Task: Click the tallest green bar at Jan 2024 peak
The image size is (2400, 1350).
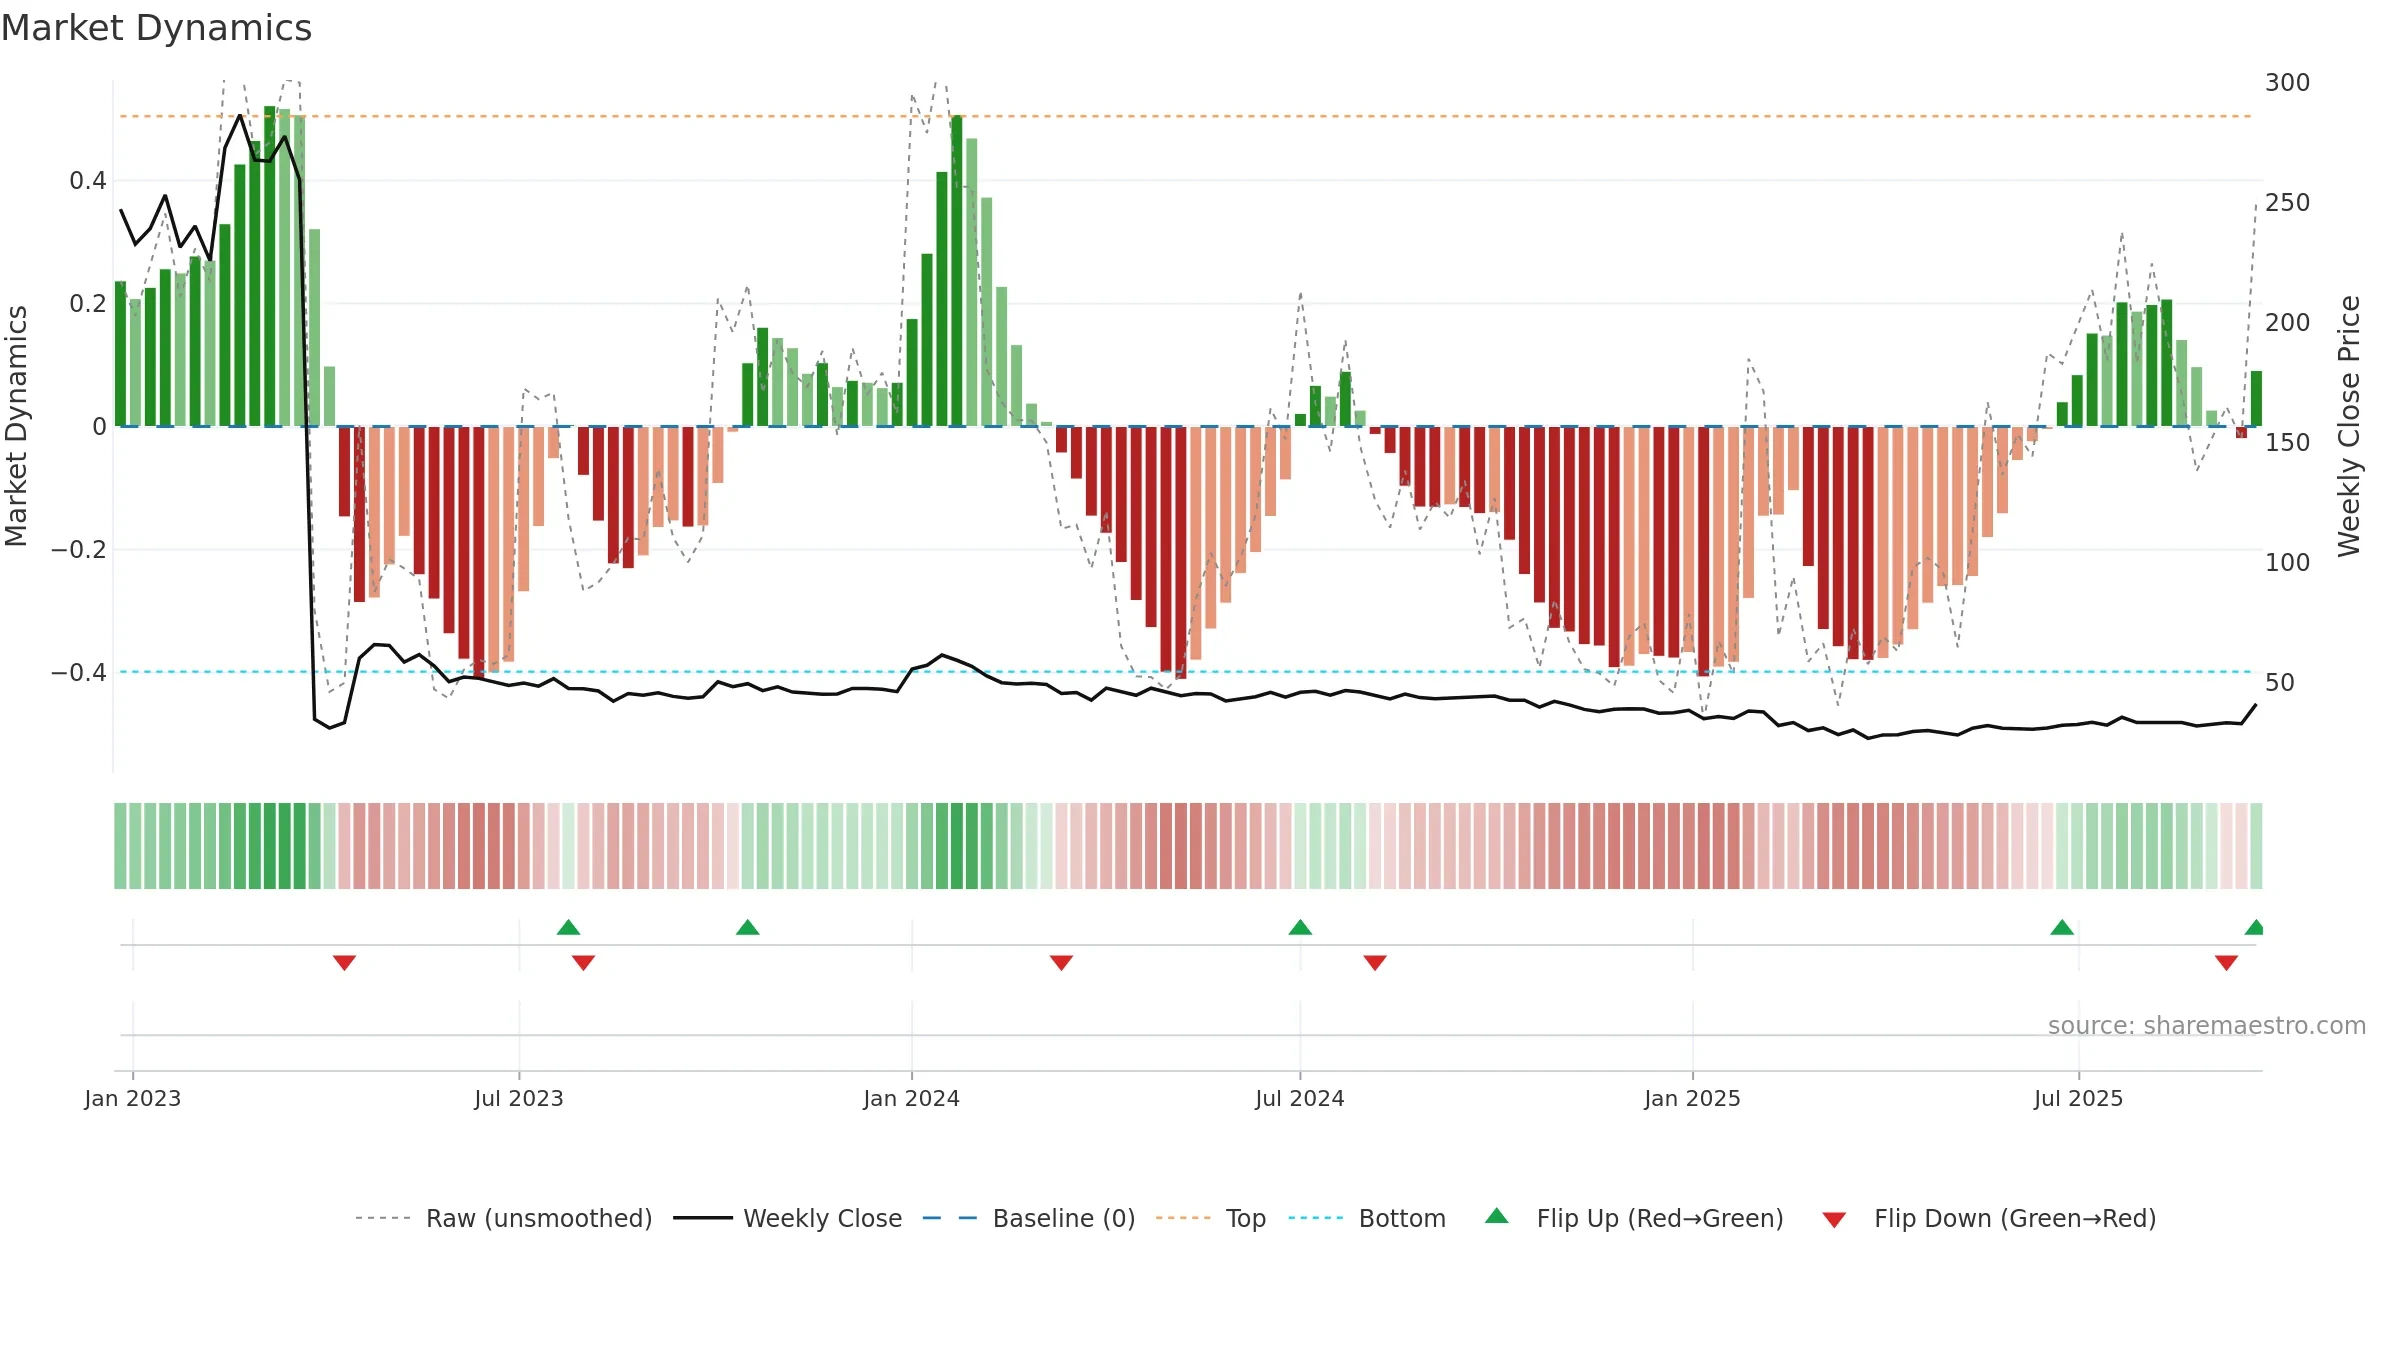Action: pyautogui.click(x=957, y=270)
